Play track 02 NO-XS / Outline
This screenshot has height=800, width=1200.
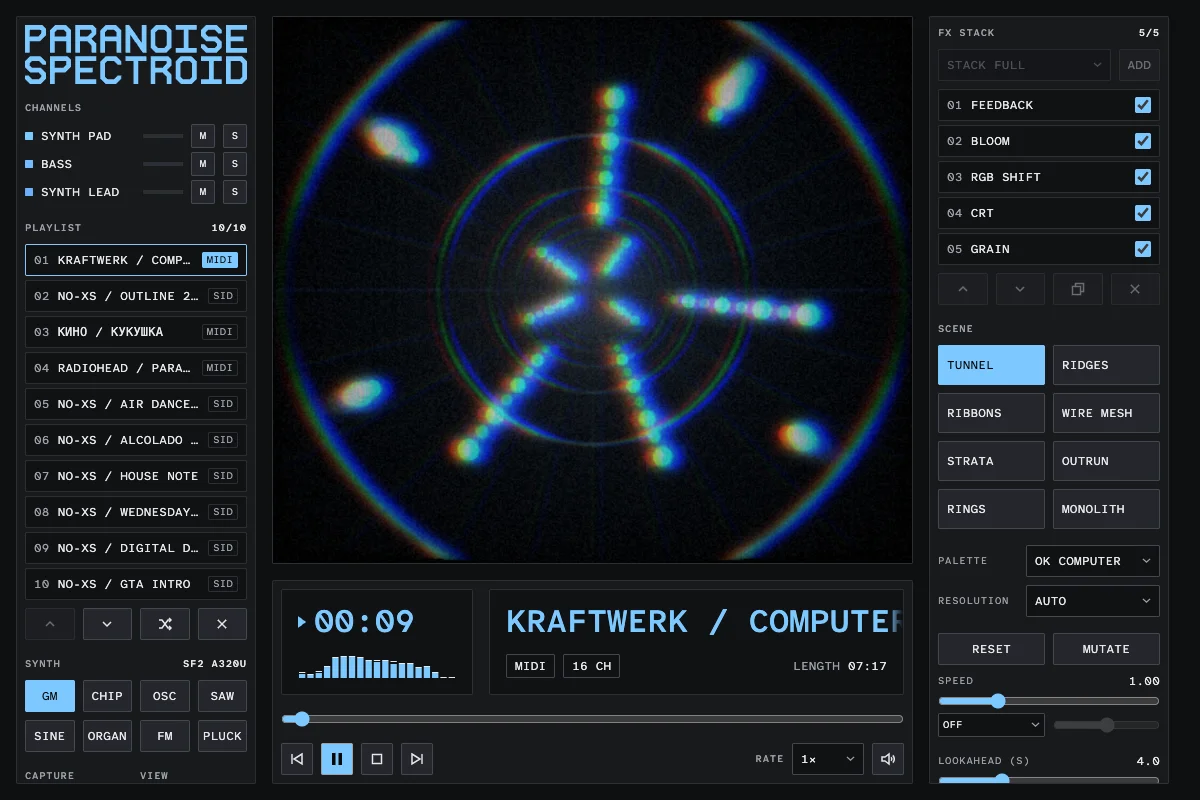[136, 296]
